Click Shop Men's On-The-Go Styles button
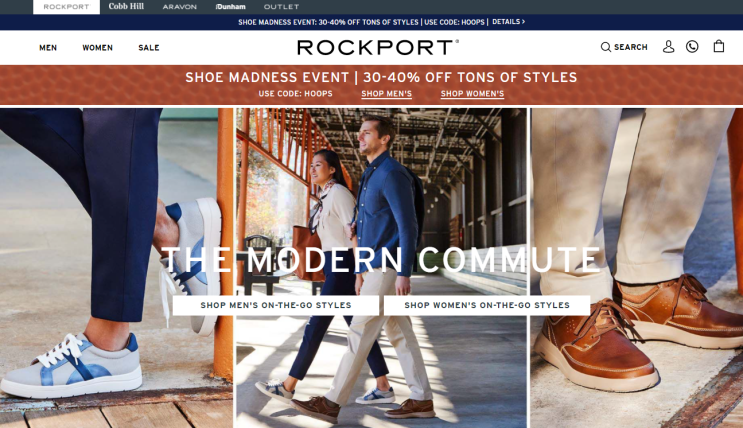This screenshot has height=428, width=743. [276, 305]
